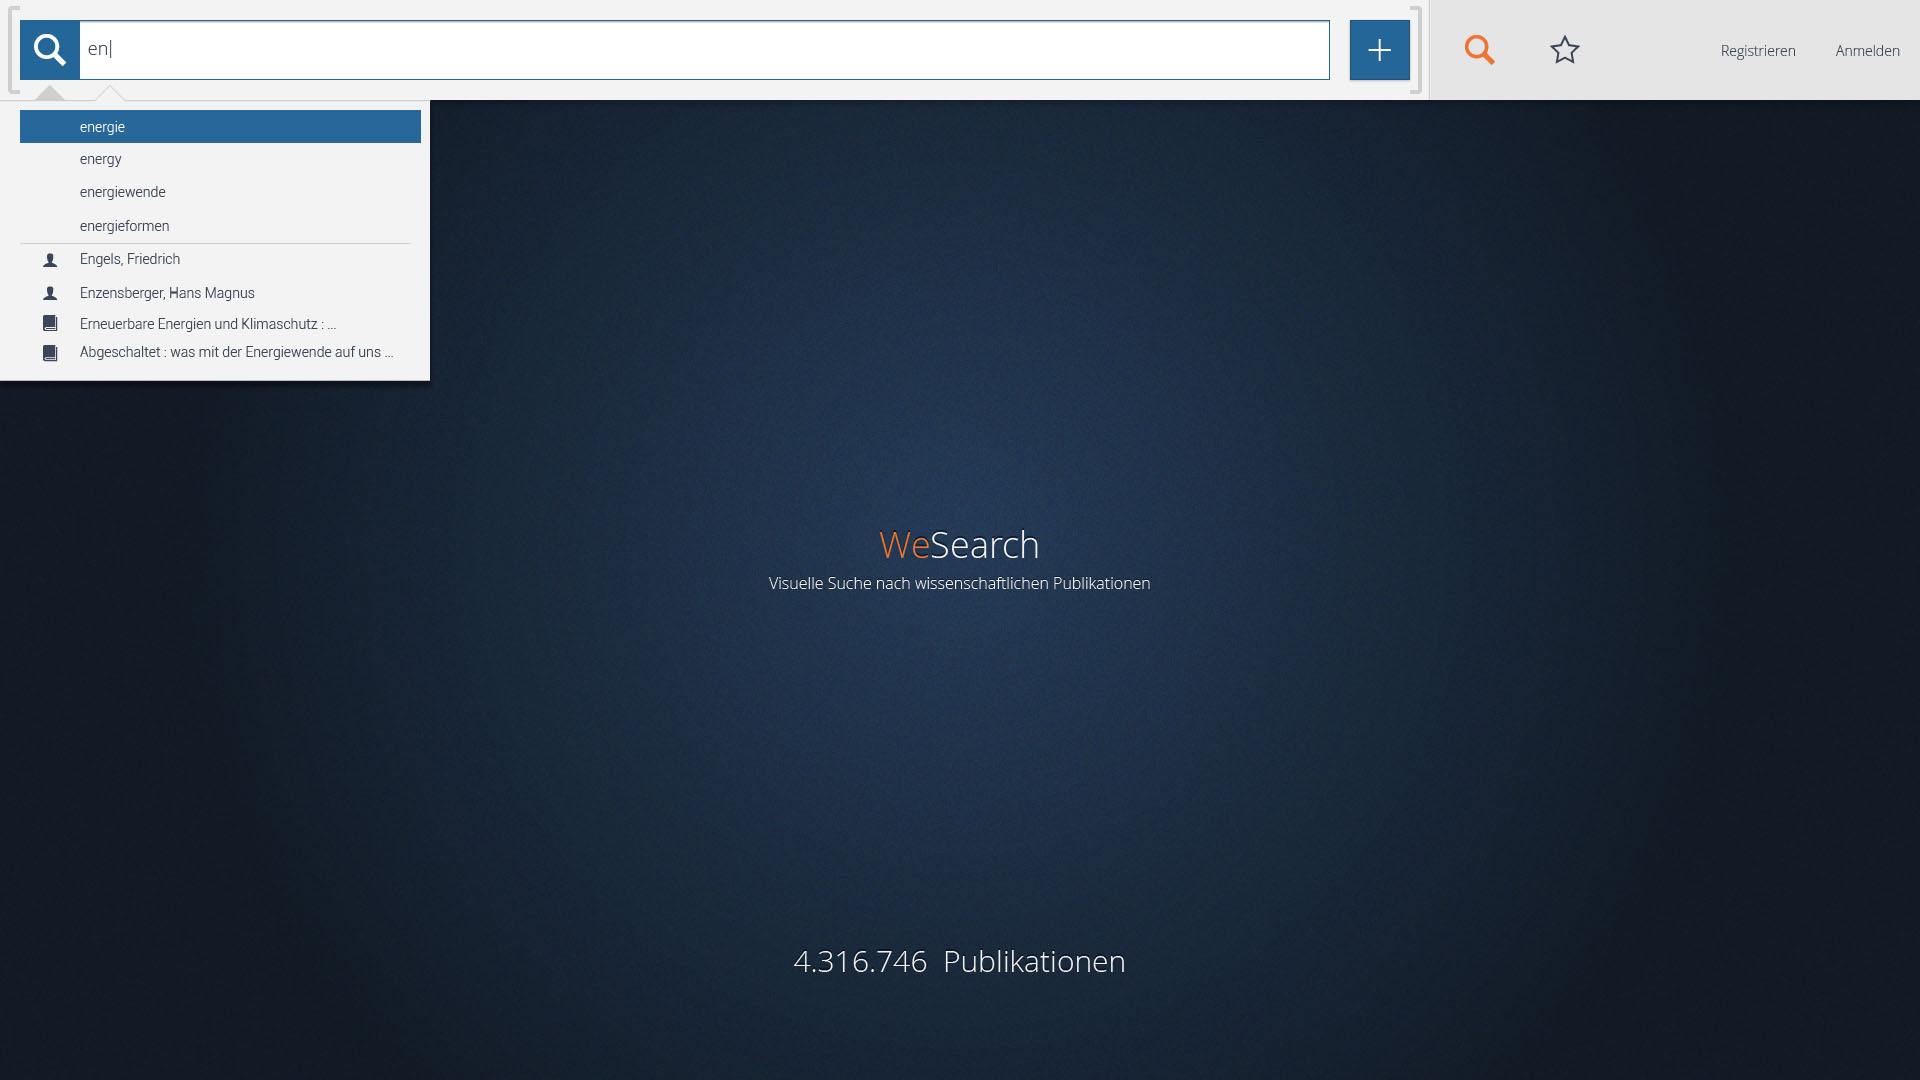1920x1080 pixels.
Task: Click the Anmelden link
Action: (x=1868, y=50)
